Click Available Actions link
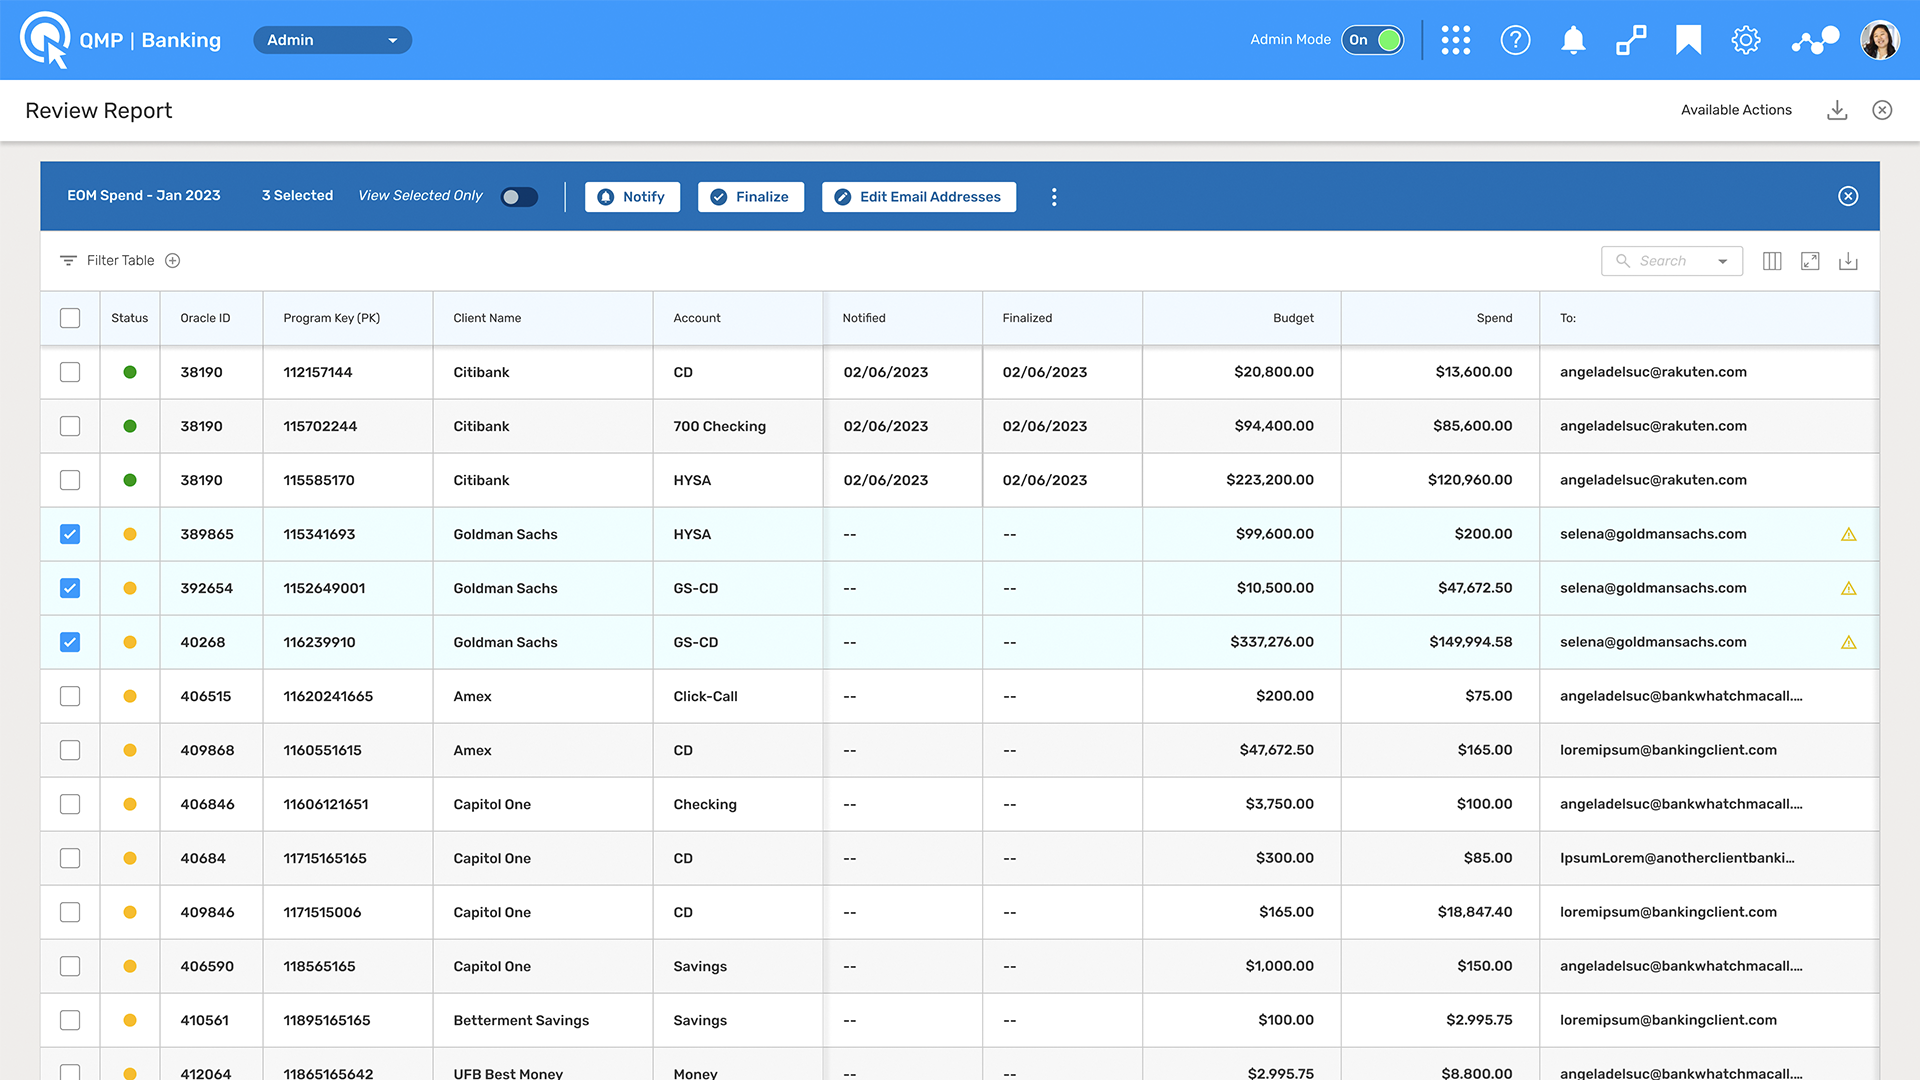 point(1736,110)
